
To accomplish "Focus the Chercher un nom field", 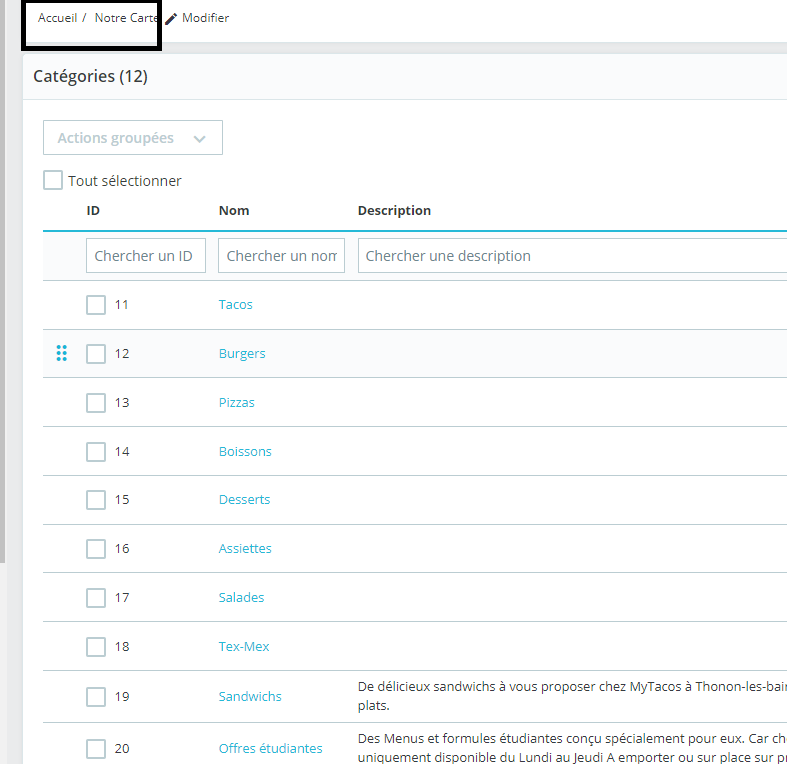I will pos(282,256).
